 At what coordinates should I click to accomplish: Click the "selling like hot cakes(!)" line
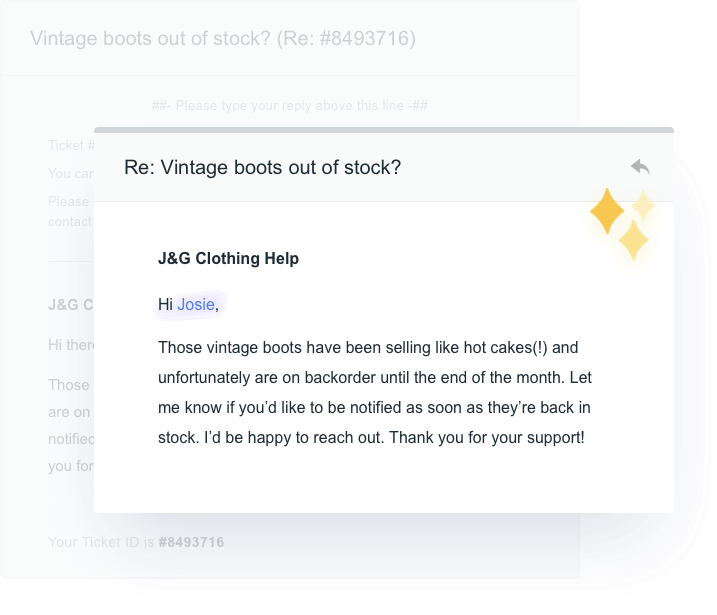click(x=368, y=348)
